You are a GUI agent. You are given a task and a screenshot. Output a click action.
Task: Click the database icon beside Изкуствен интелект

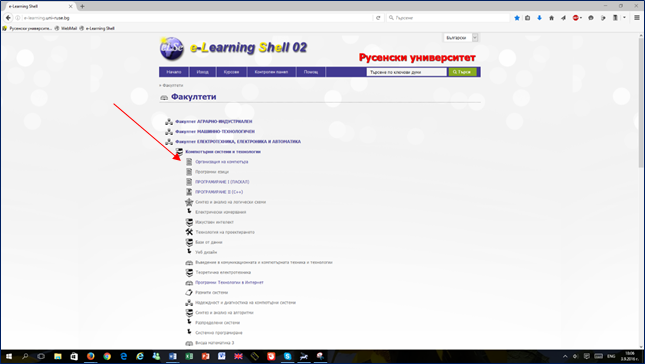[189, 222]
